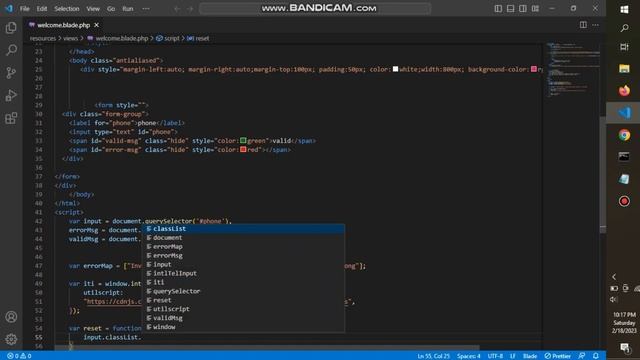Choose reset from the suggestion list
The height and width of the screenshot is (360, 640).
point(243,300)
